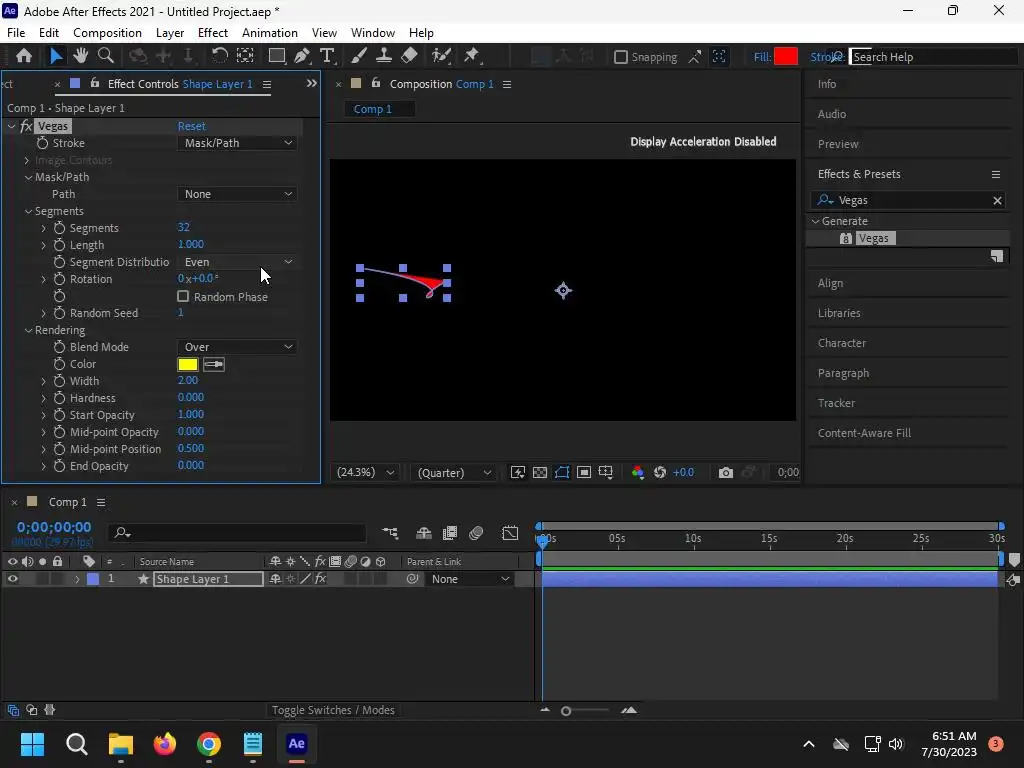Open the Window menu

[372, 33]
